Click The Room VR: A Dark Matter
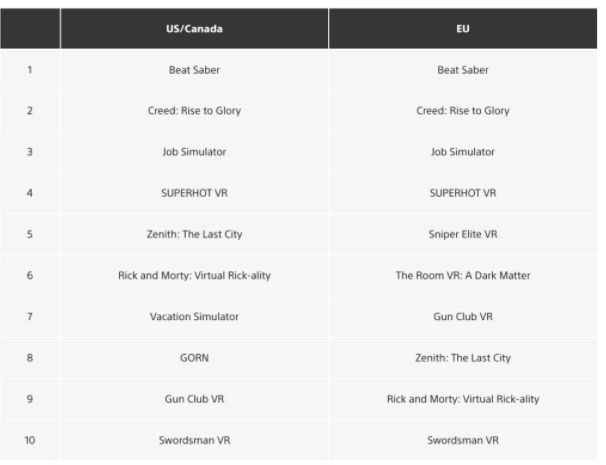 [x=462, y=275]
